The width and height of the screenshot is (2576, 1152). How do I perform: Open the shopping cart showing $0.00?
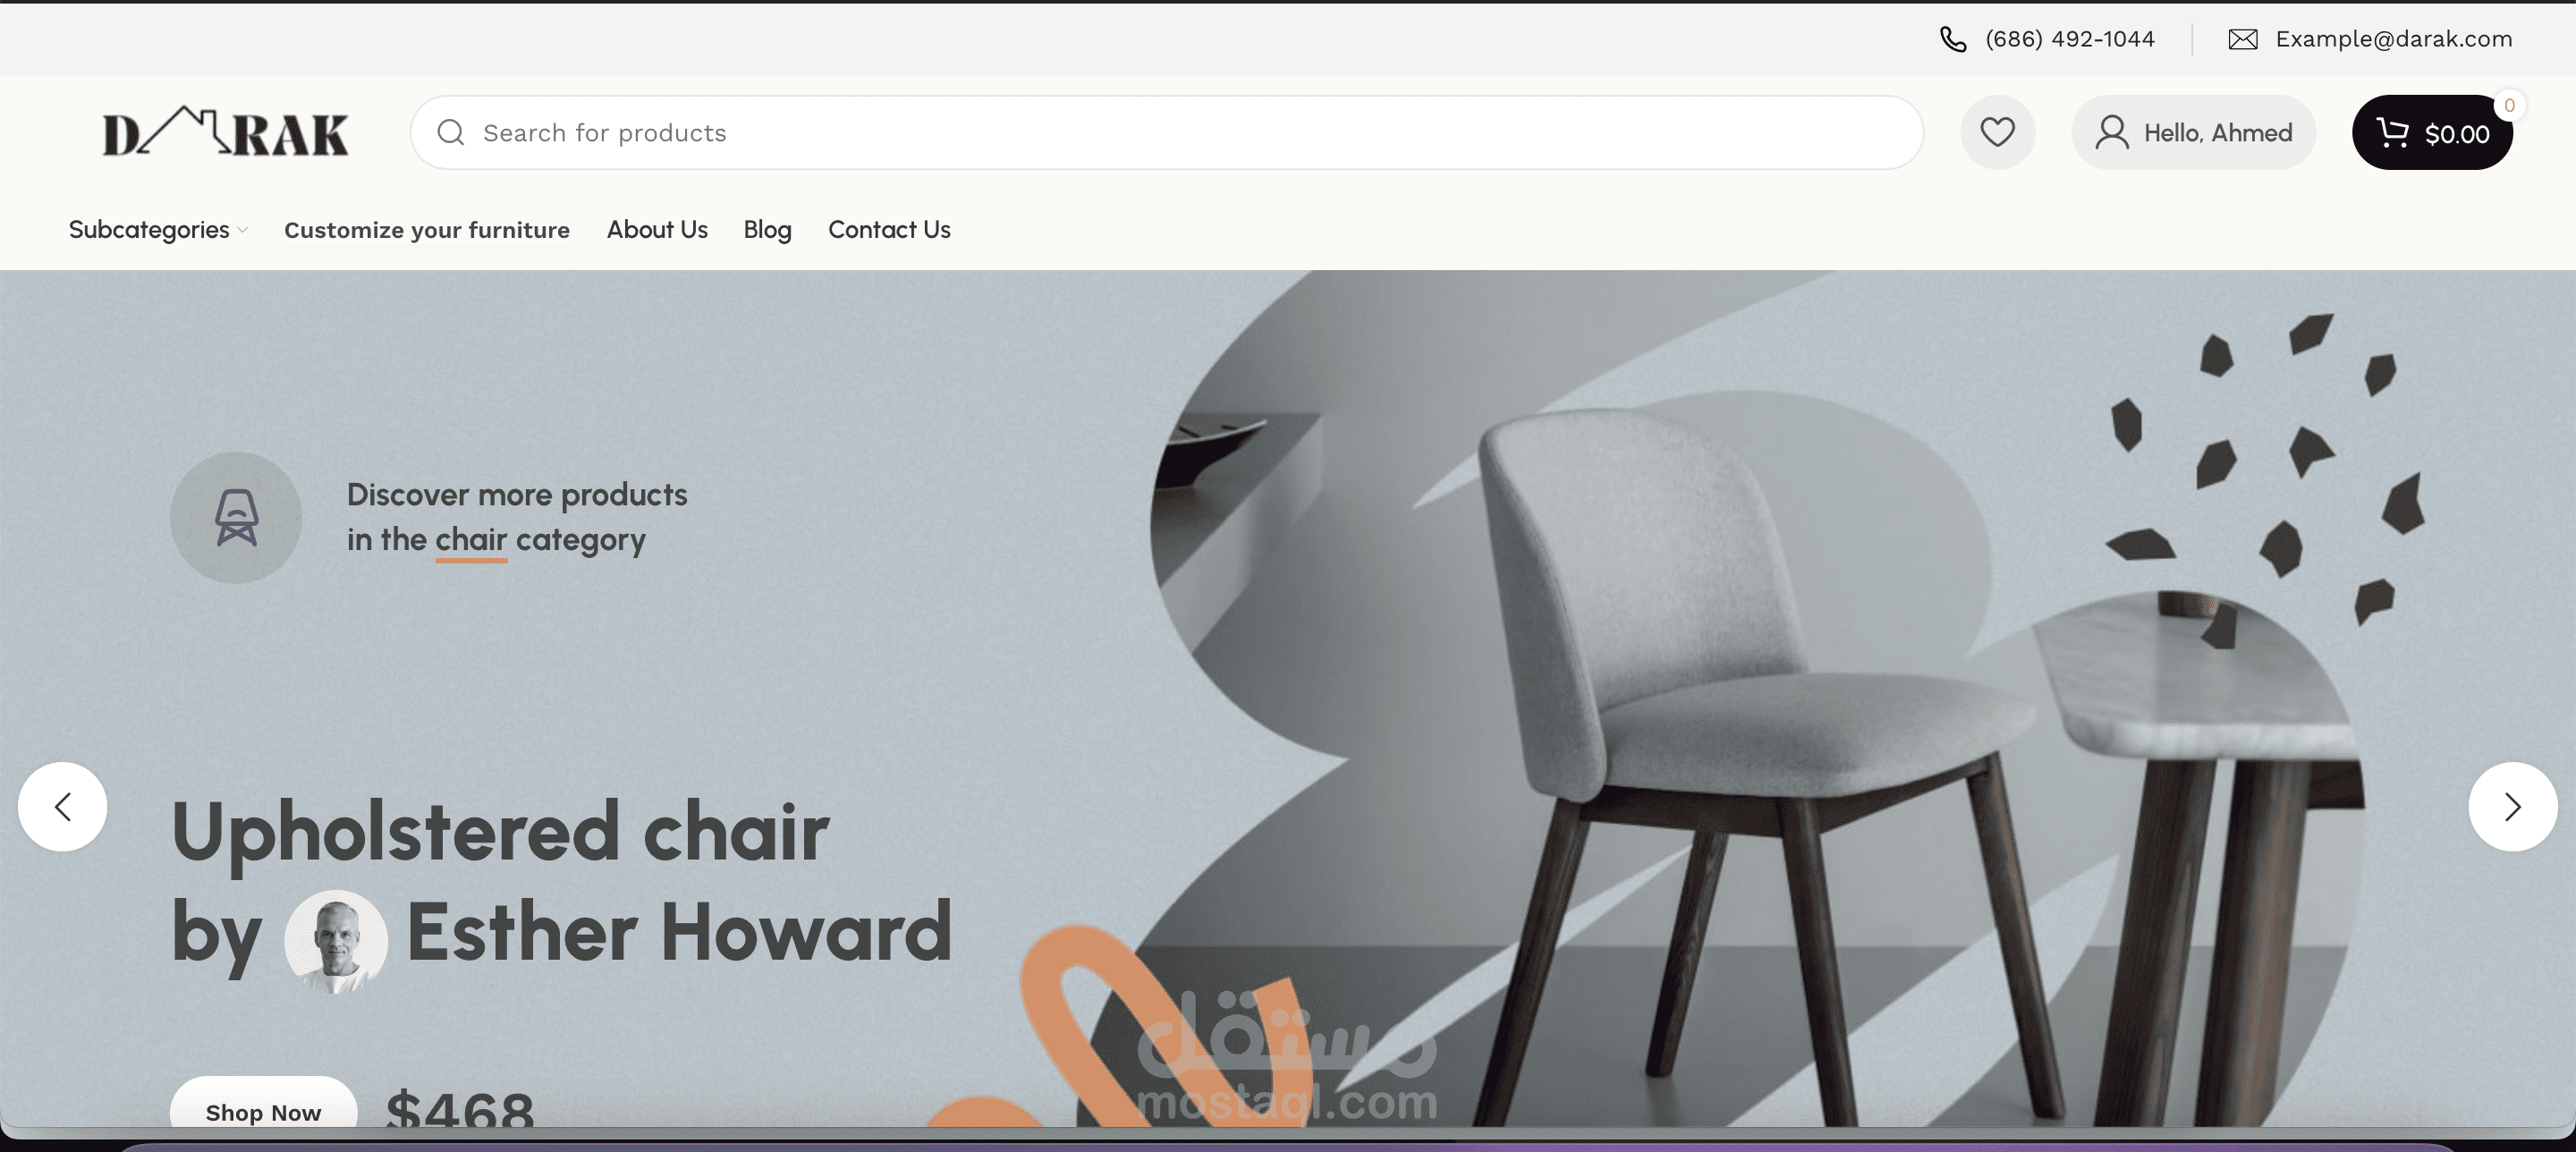coord(2431,132)
